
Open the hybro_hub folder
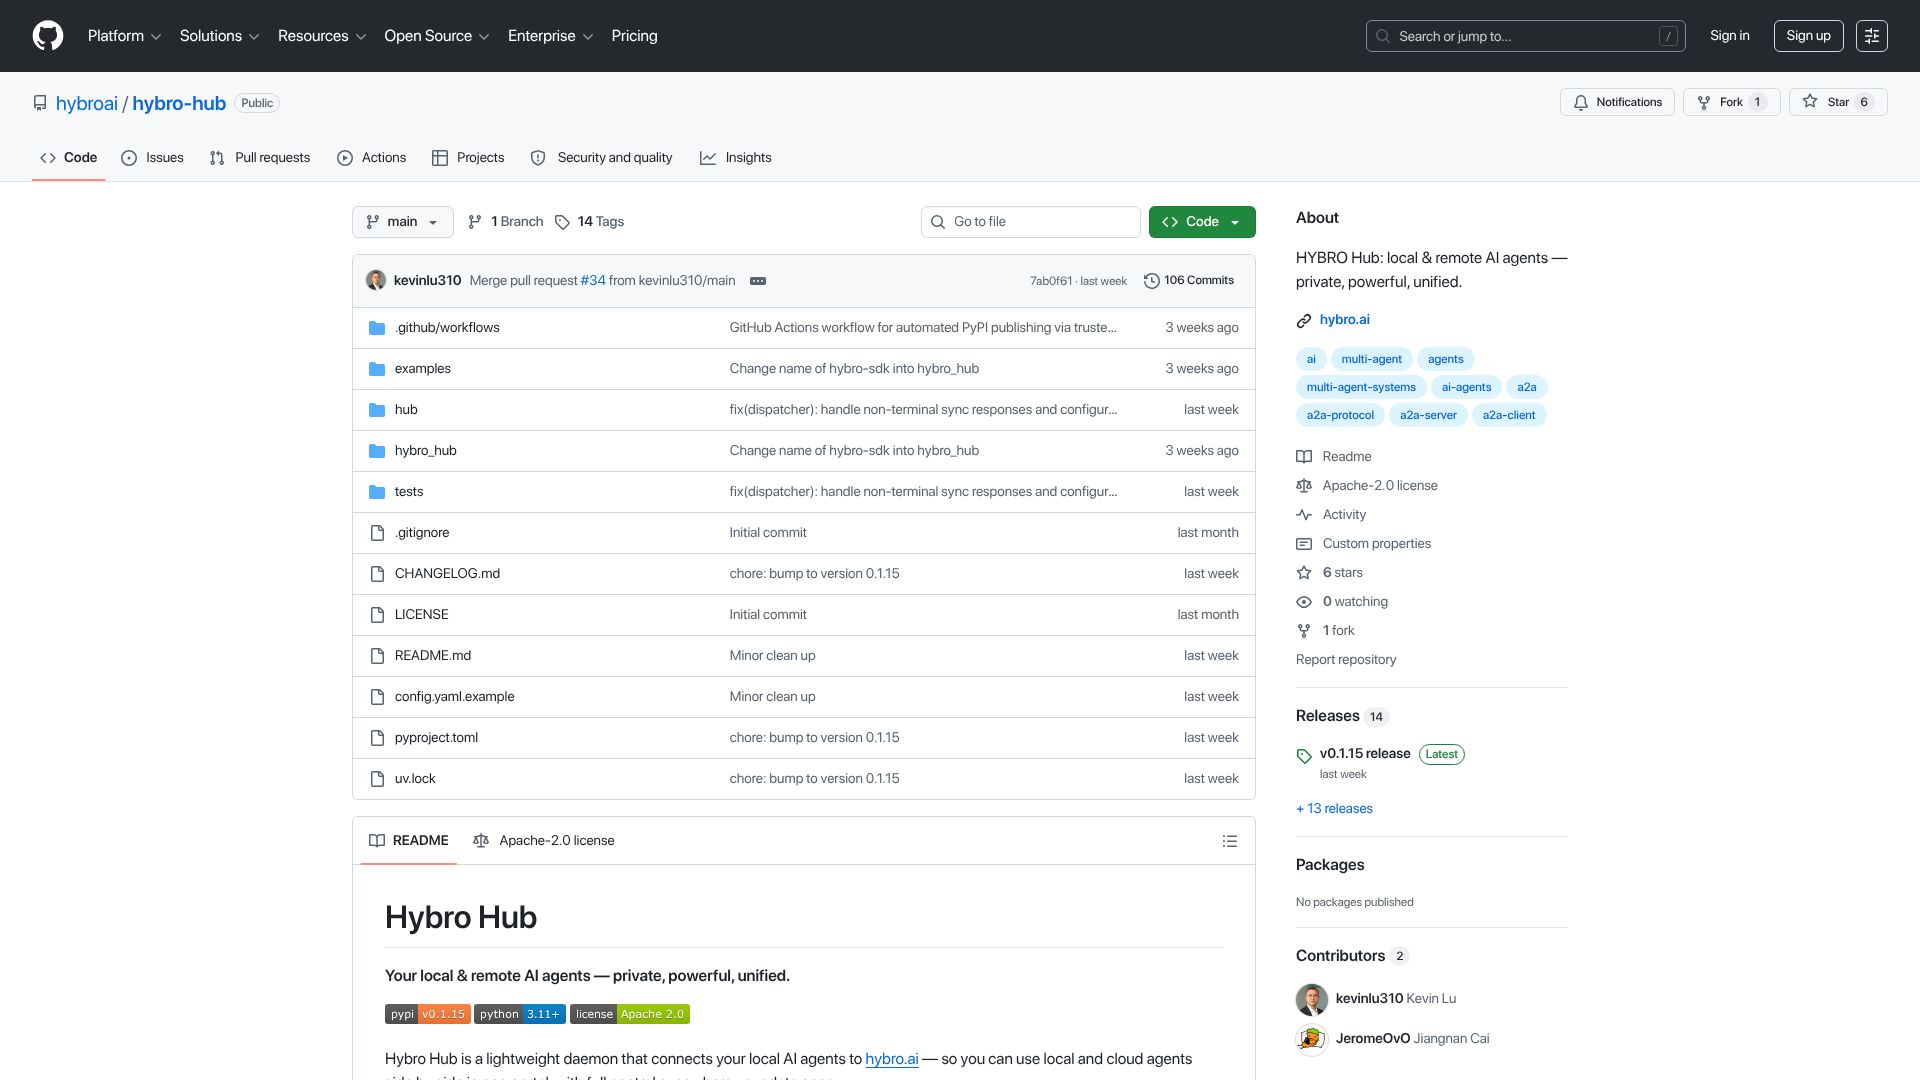tap(425, 451)
